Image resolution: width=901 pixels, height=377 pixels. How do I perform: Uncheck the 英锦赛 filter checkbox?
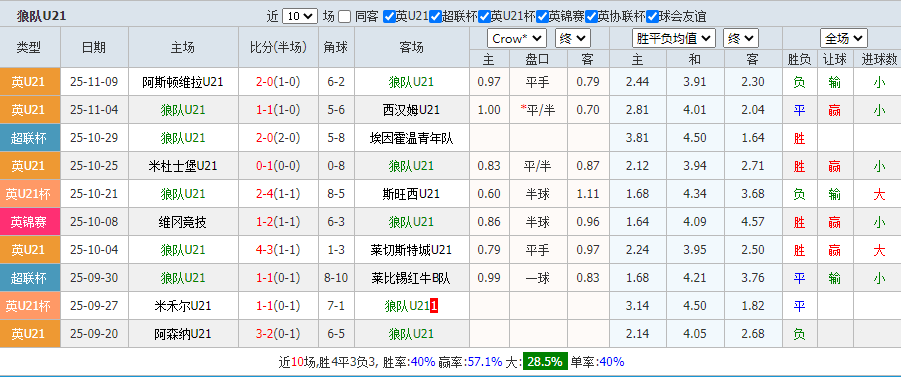542,17
